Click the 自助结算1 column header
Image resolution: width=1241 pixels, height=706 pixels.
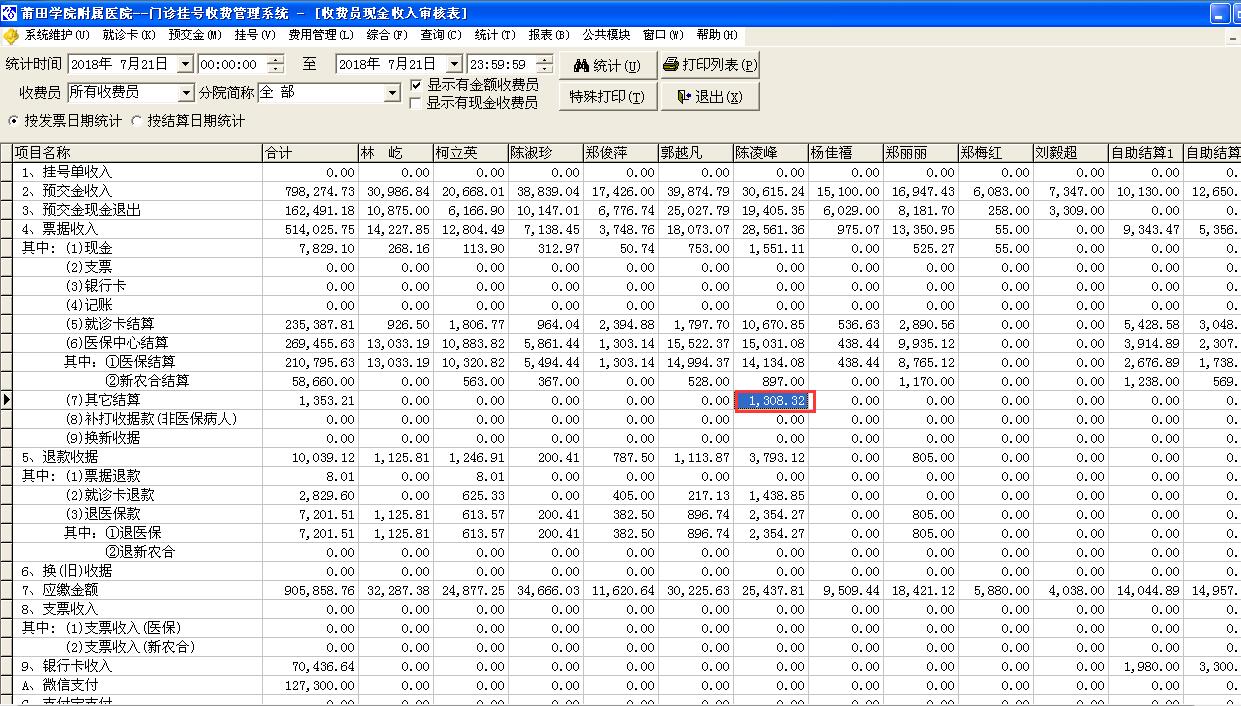1145,153
